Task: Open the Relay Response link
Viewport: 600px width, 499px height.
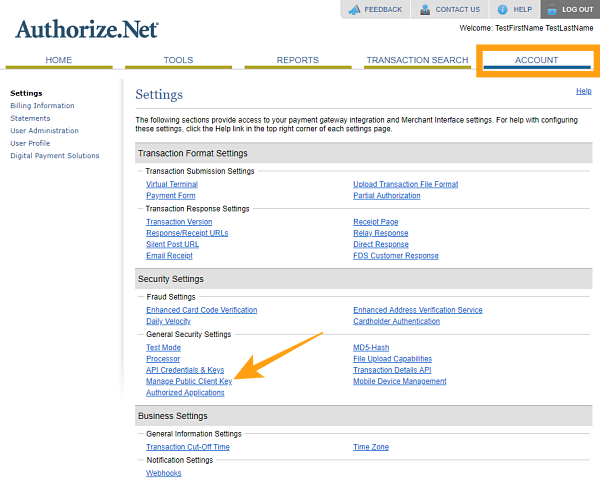Action: [x=381, y=233]
